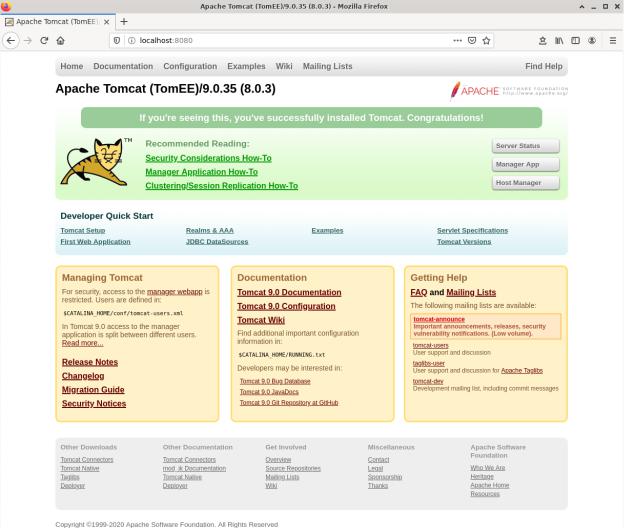
Task: Open tomcat-dev mailing list link
Action: pyautogui.click(x=428, y=381)
